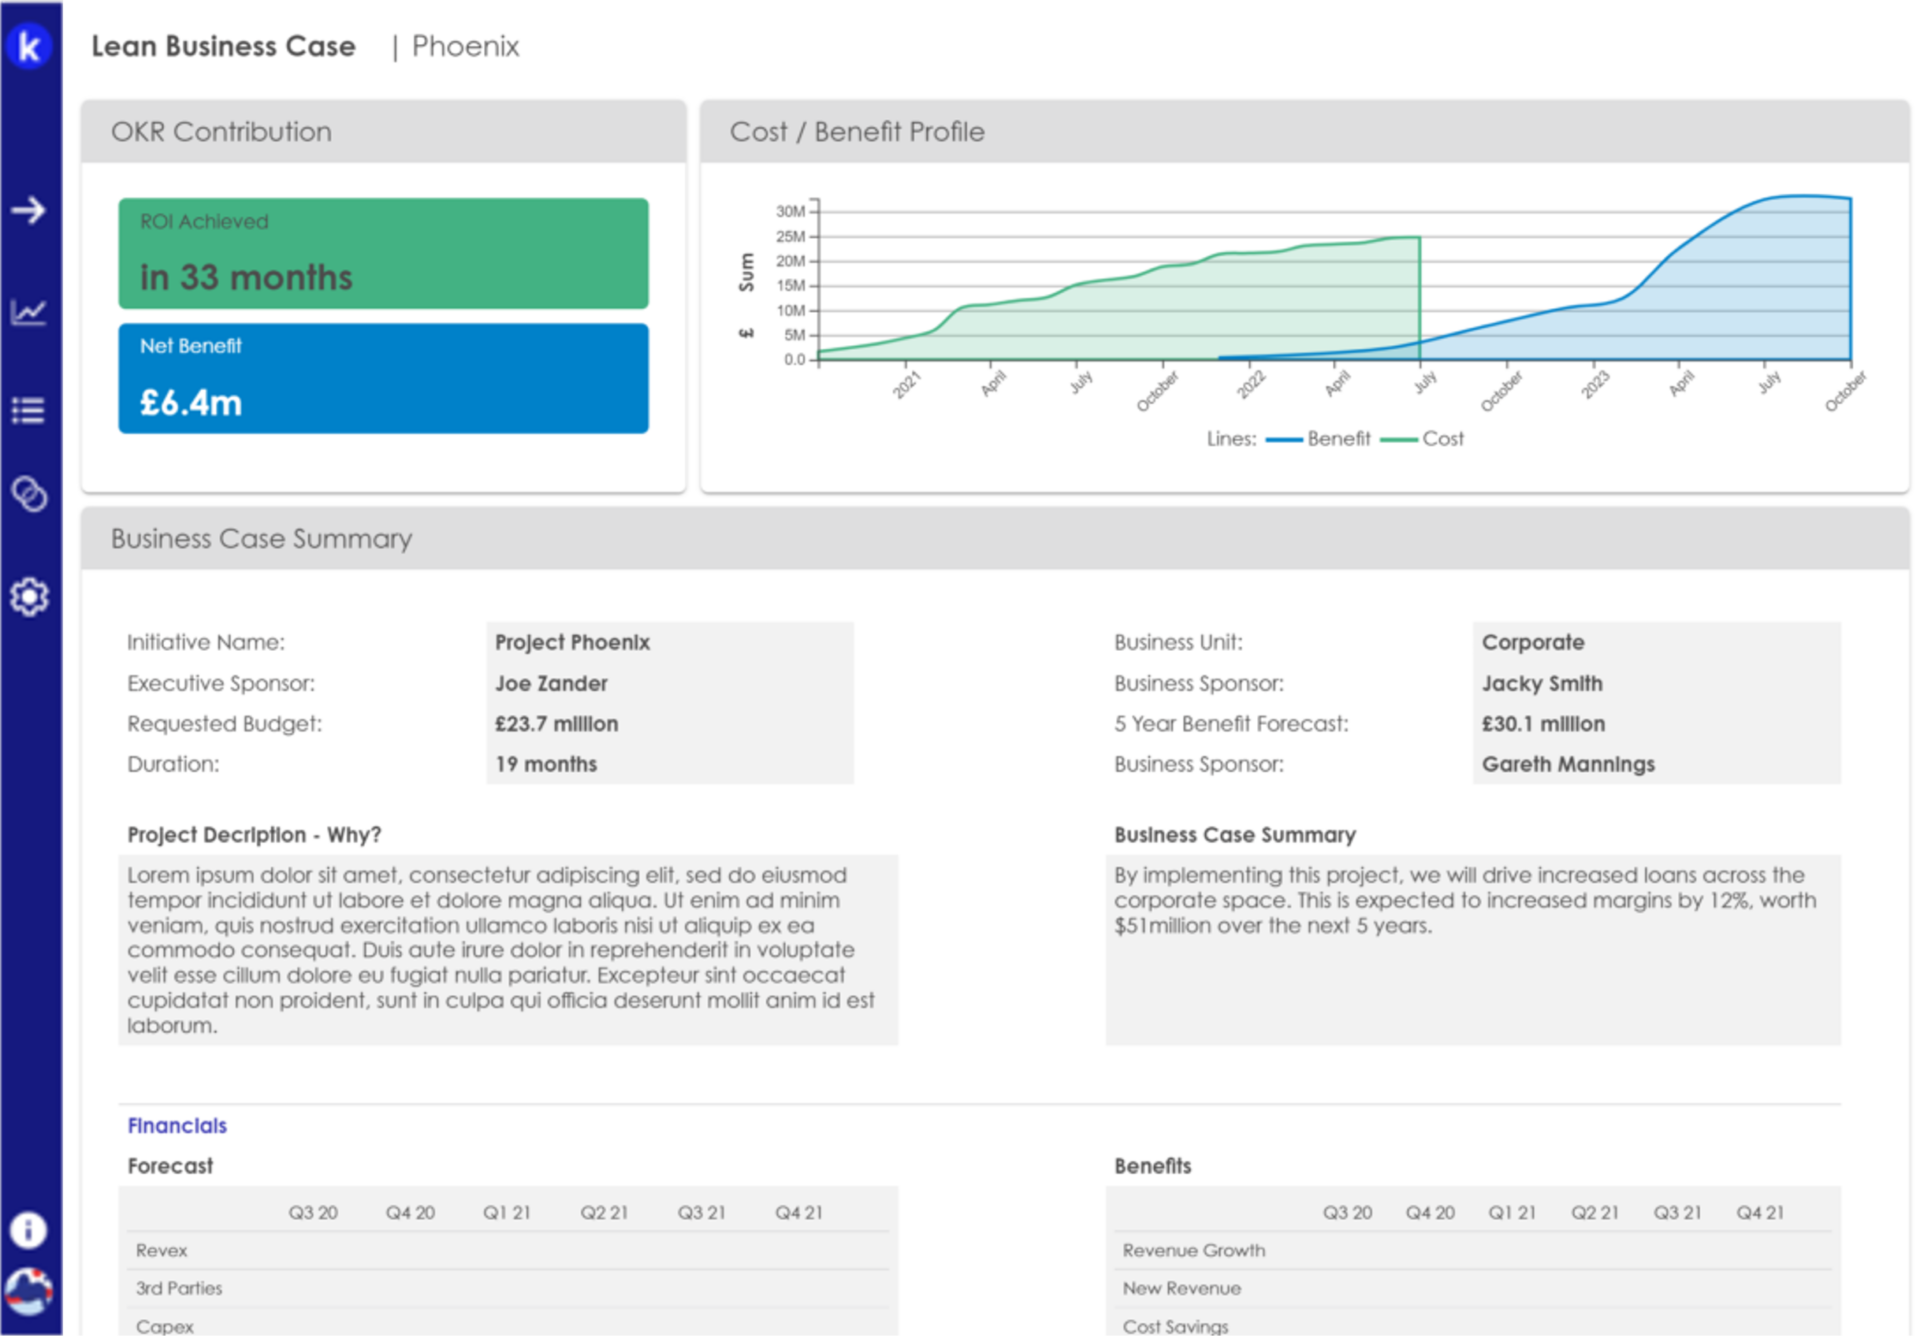1920x1338 pixels.
Task: Toggle Benefit line in chart legend
Action: coord(1319,439)
